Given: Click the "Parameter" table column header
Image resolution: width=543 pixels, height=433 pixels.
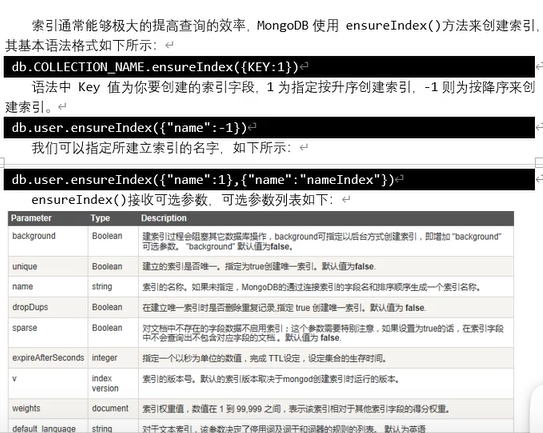Looking at the screenshot, I should (31, 218).
